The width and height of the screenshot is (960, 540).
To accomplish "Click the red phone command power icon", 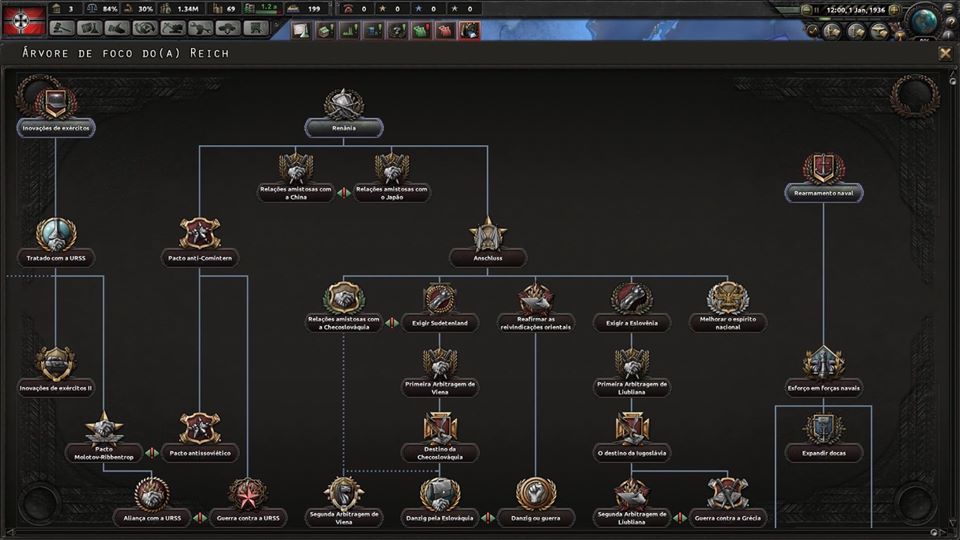I will tap(348, 9).
